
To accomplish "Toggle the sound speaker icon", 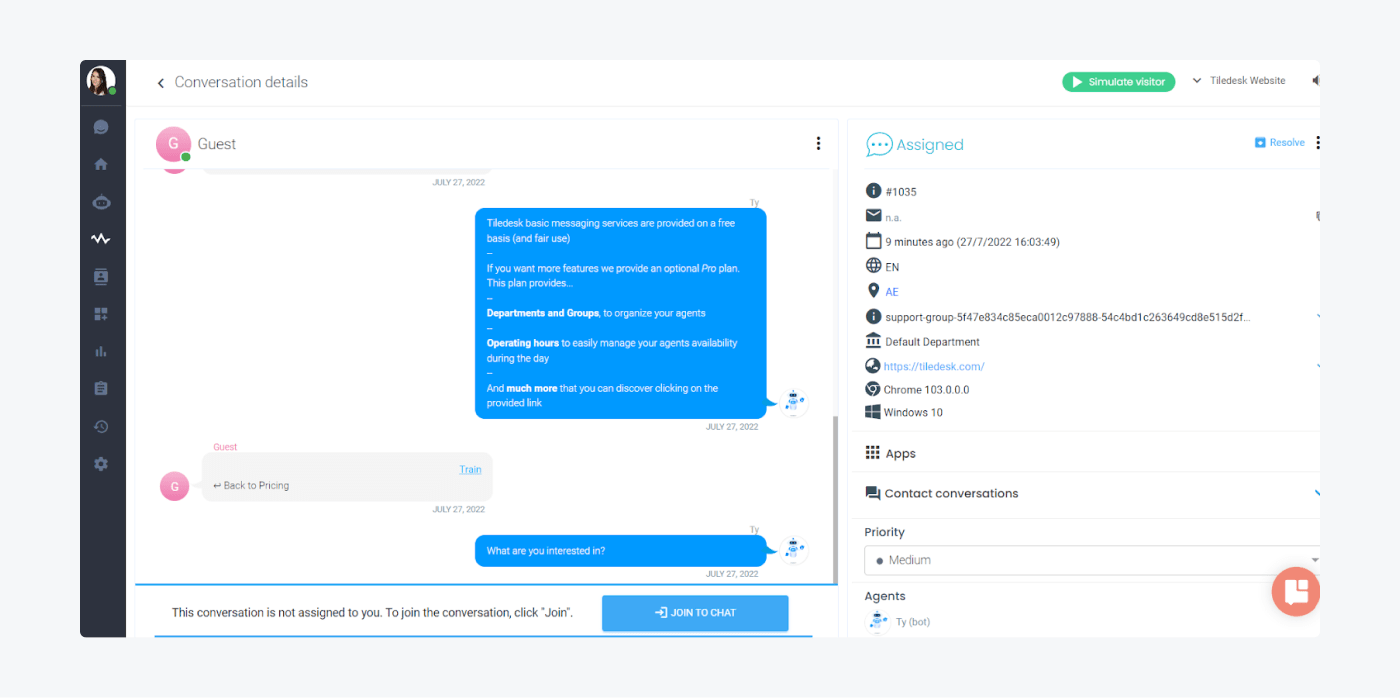I will tap(1316, 81).
